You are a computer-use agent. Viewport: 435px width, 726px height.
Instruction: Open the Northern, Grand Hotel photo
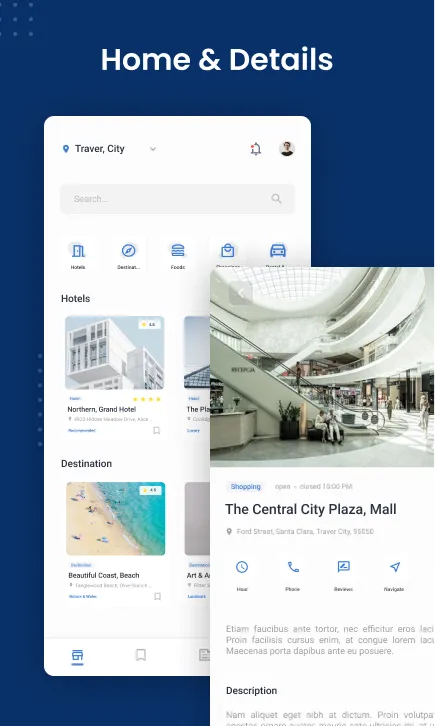pyautogui.click(x=115, y=352)
